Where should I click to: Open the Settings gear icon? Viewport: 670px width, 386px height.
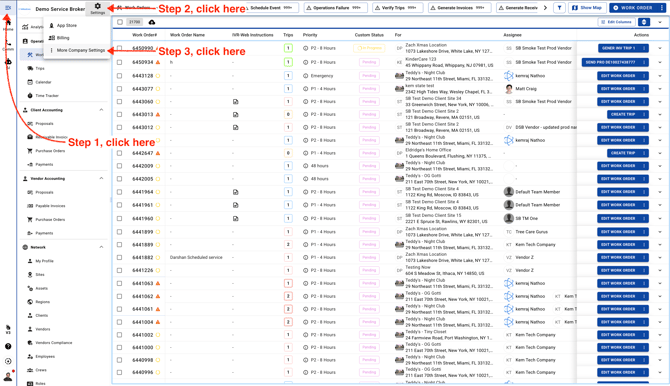97,6
